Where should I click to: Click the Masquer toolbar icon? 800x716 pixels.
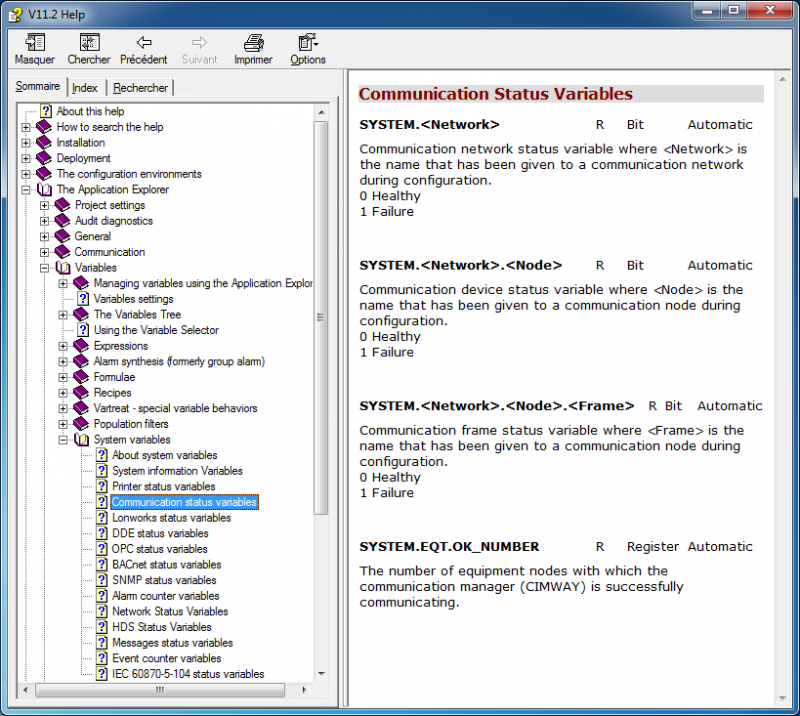(35, 43)
